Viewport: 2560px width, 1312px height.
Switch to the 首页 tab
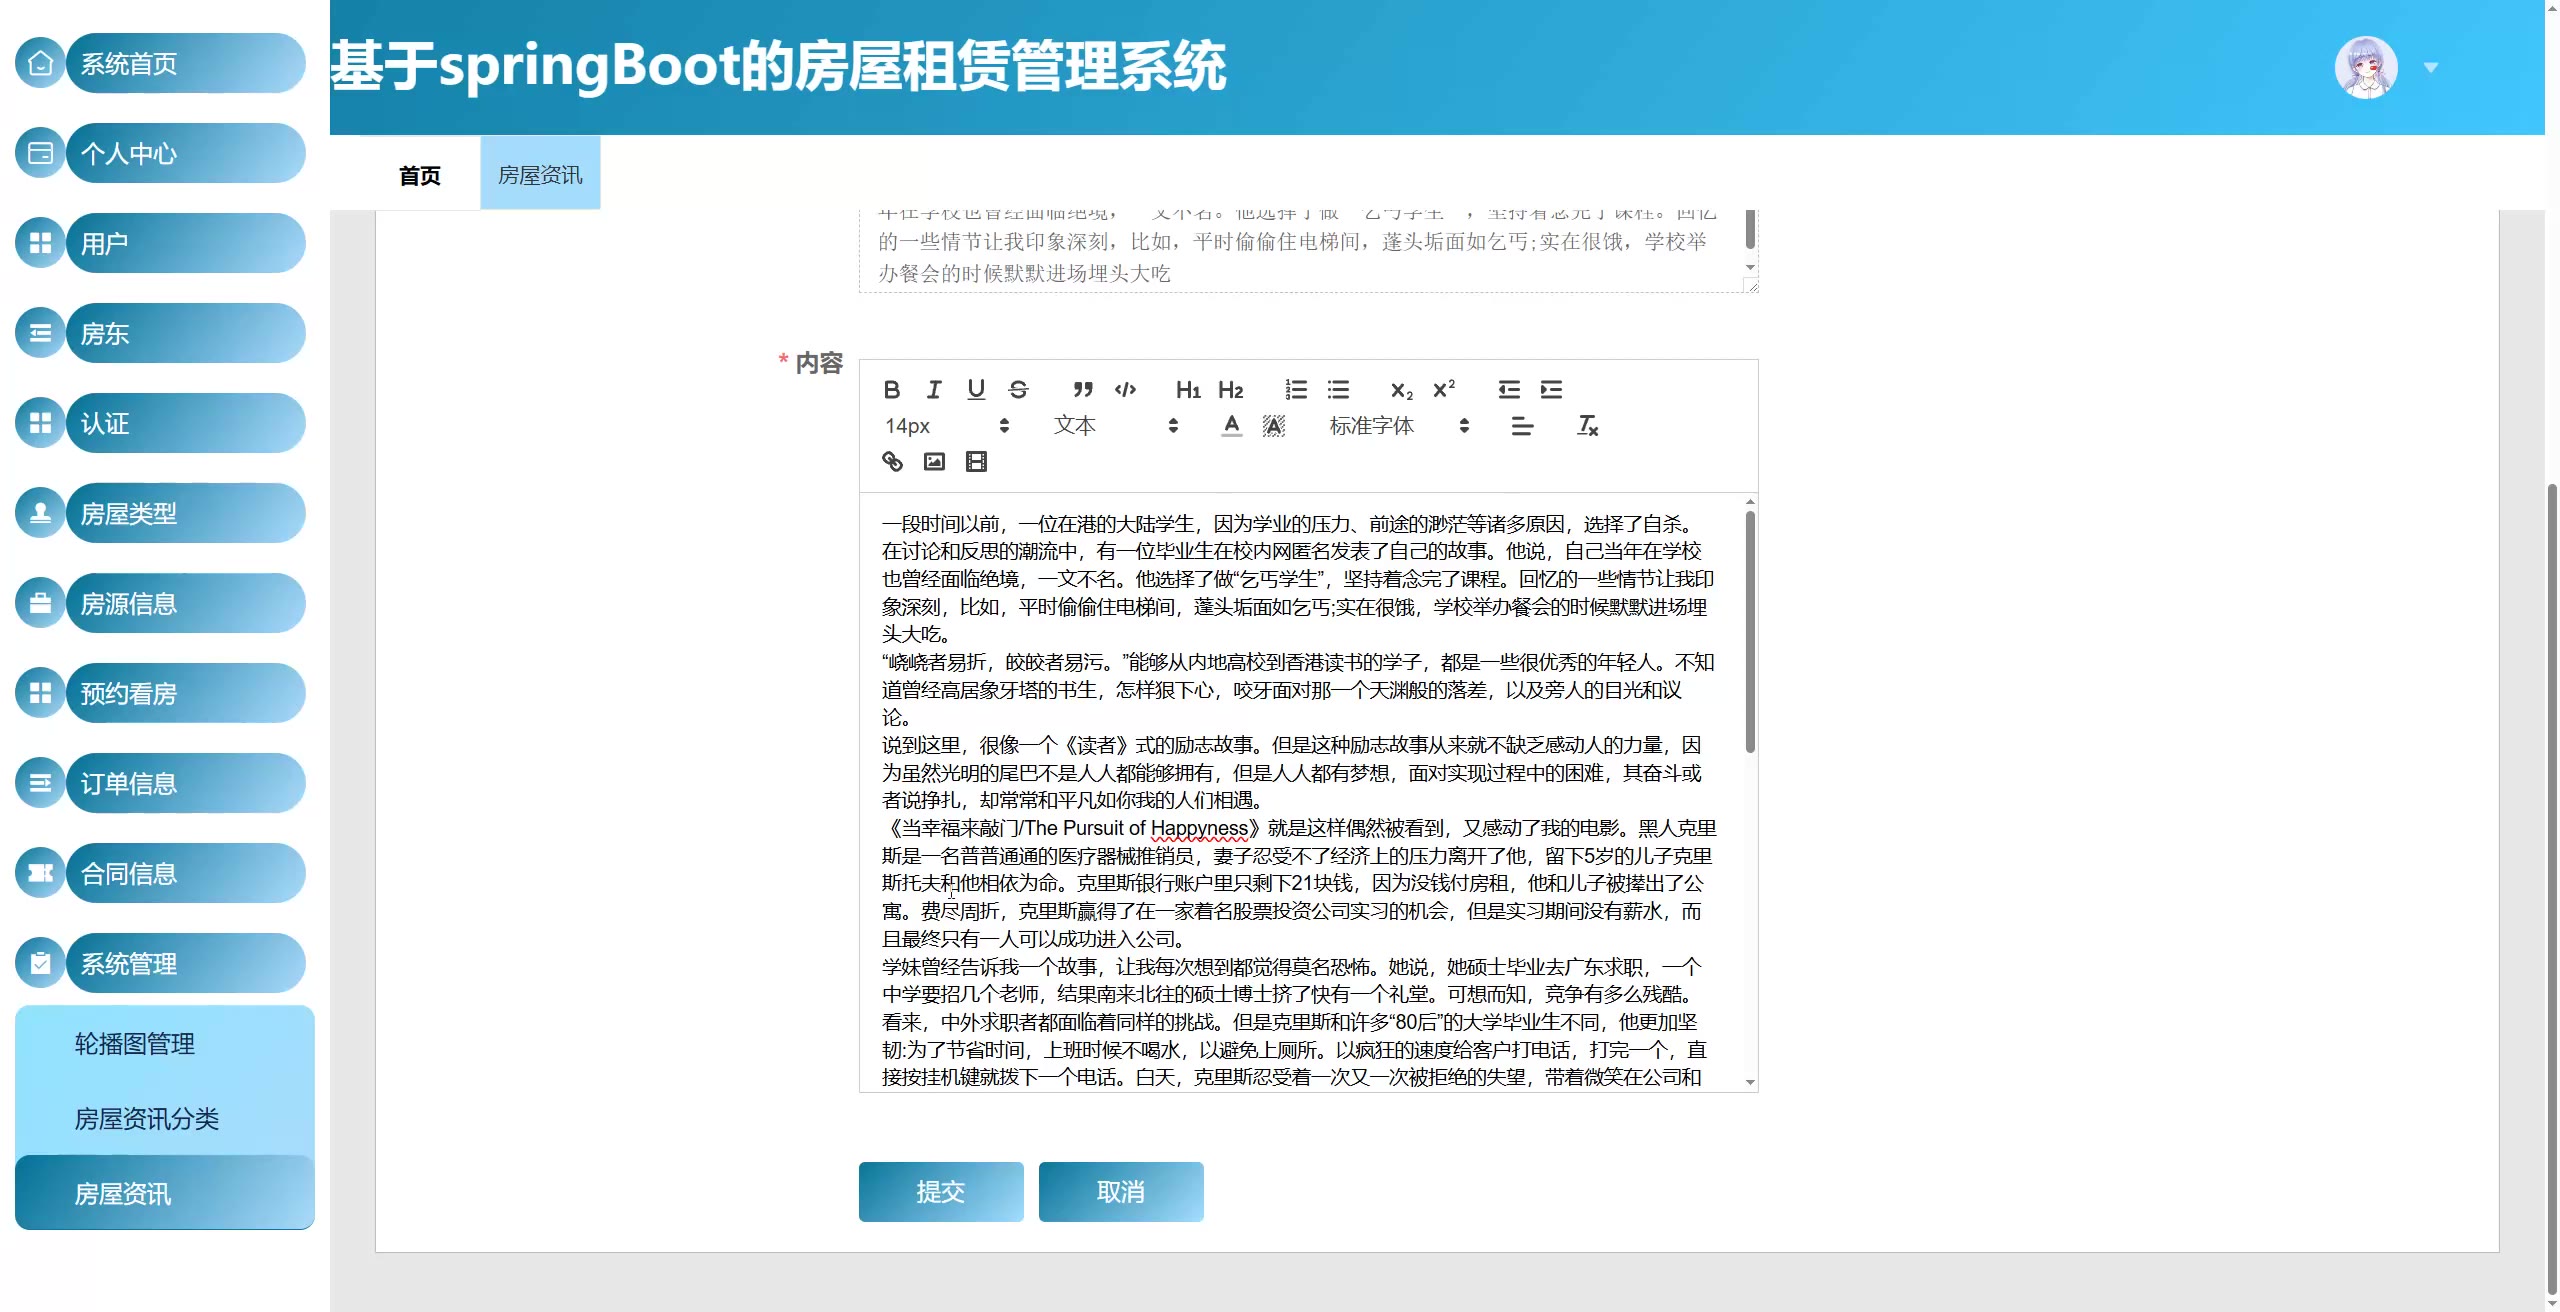(x=419, y=176)
